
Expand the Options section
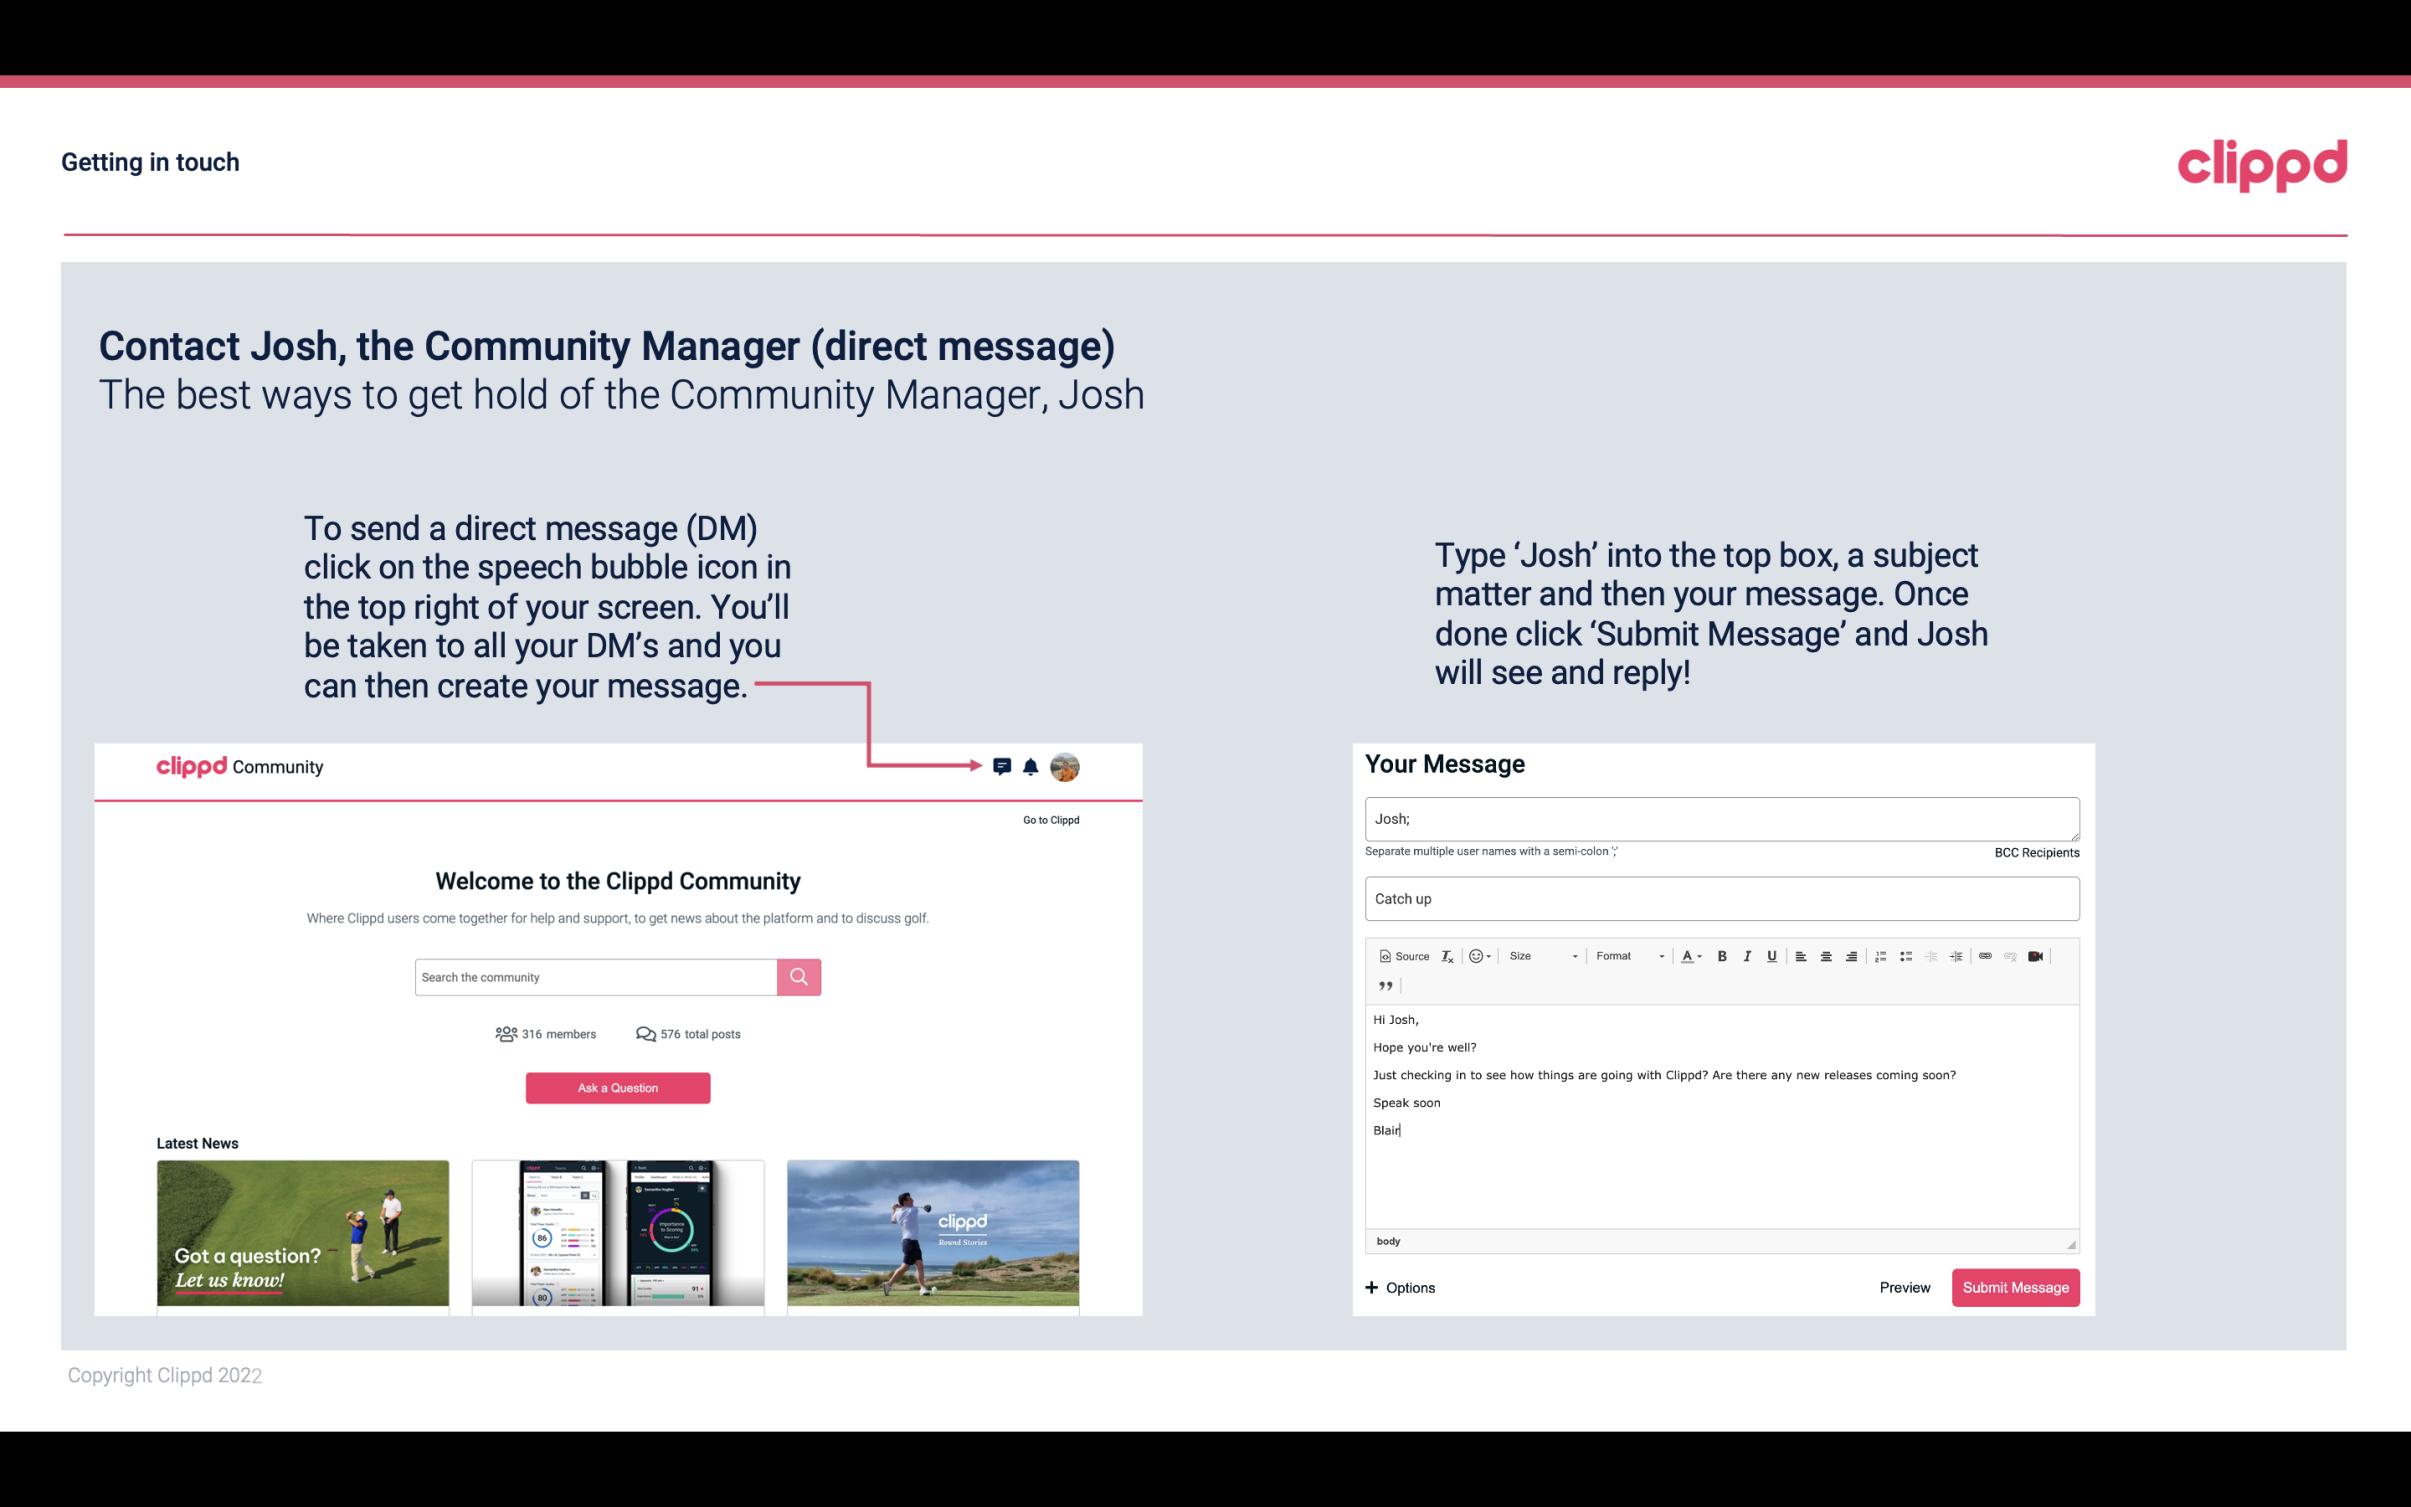(x=1401, y=1287)
